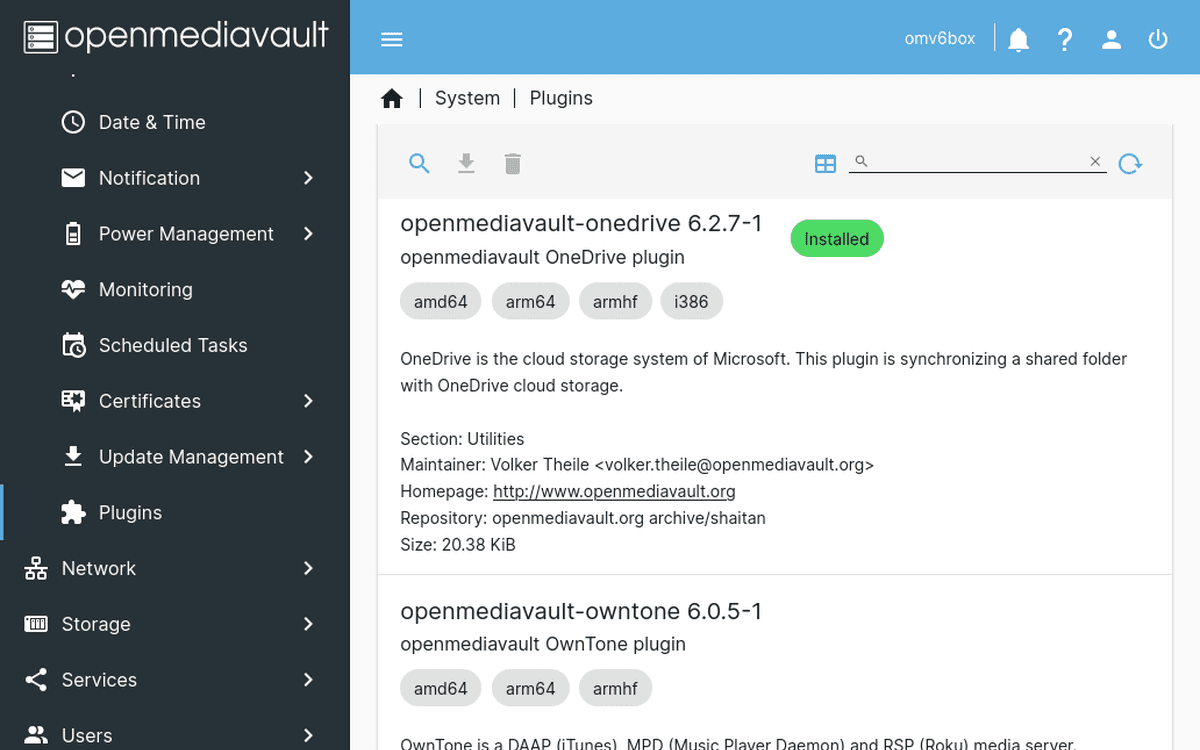Click owntone's armhf architecture chip
The image size is (1200, 750).
[615, 688]
